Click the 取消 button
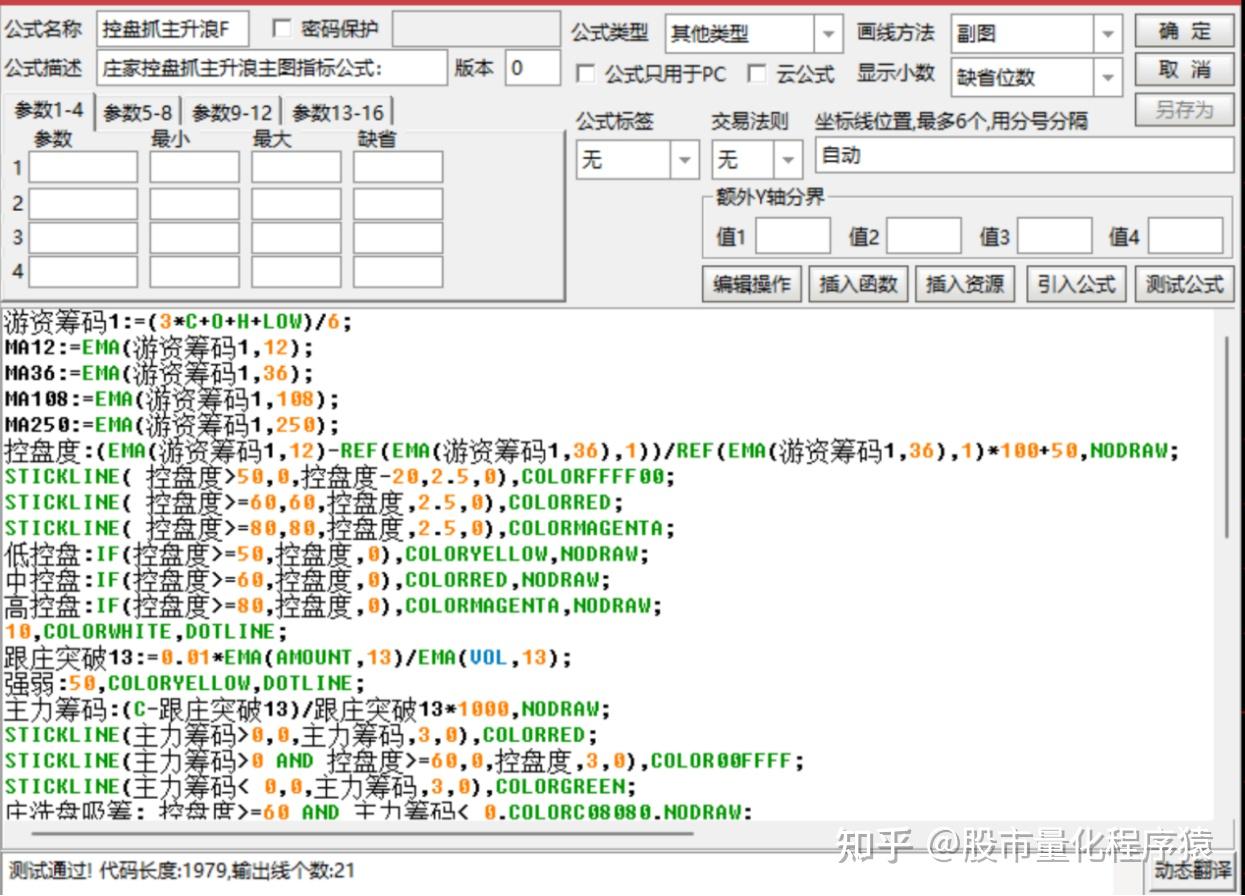This screenshot has height=896, width=1245. pyautogui.click(x=1184, y=70)
